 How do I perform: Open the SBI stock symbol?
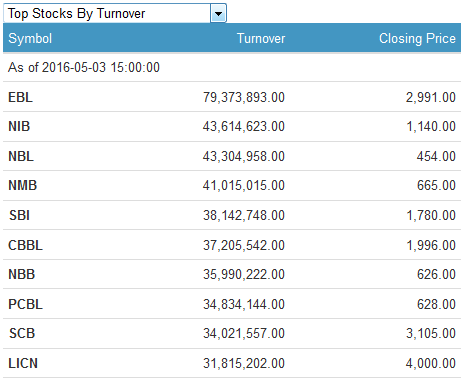click(x=19, y=215)
